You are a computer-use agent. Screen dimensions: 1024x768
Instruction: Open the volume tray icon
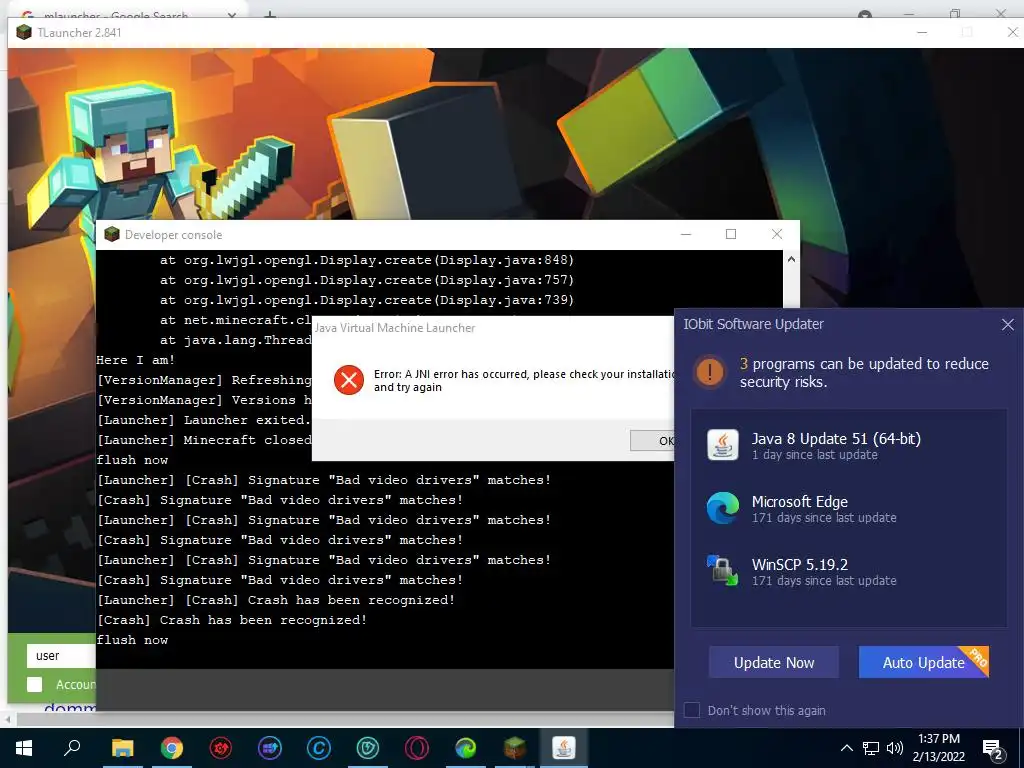[895, 748]
